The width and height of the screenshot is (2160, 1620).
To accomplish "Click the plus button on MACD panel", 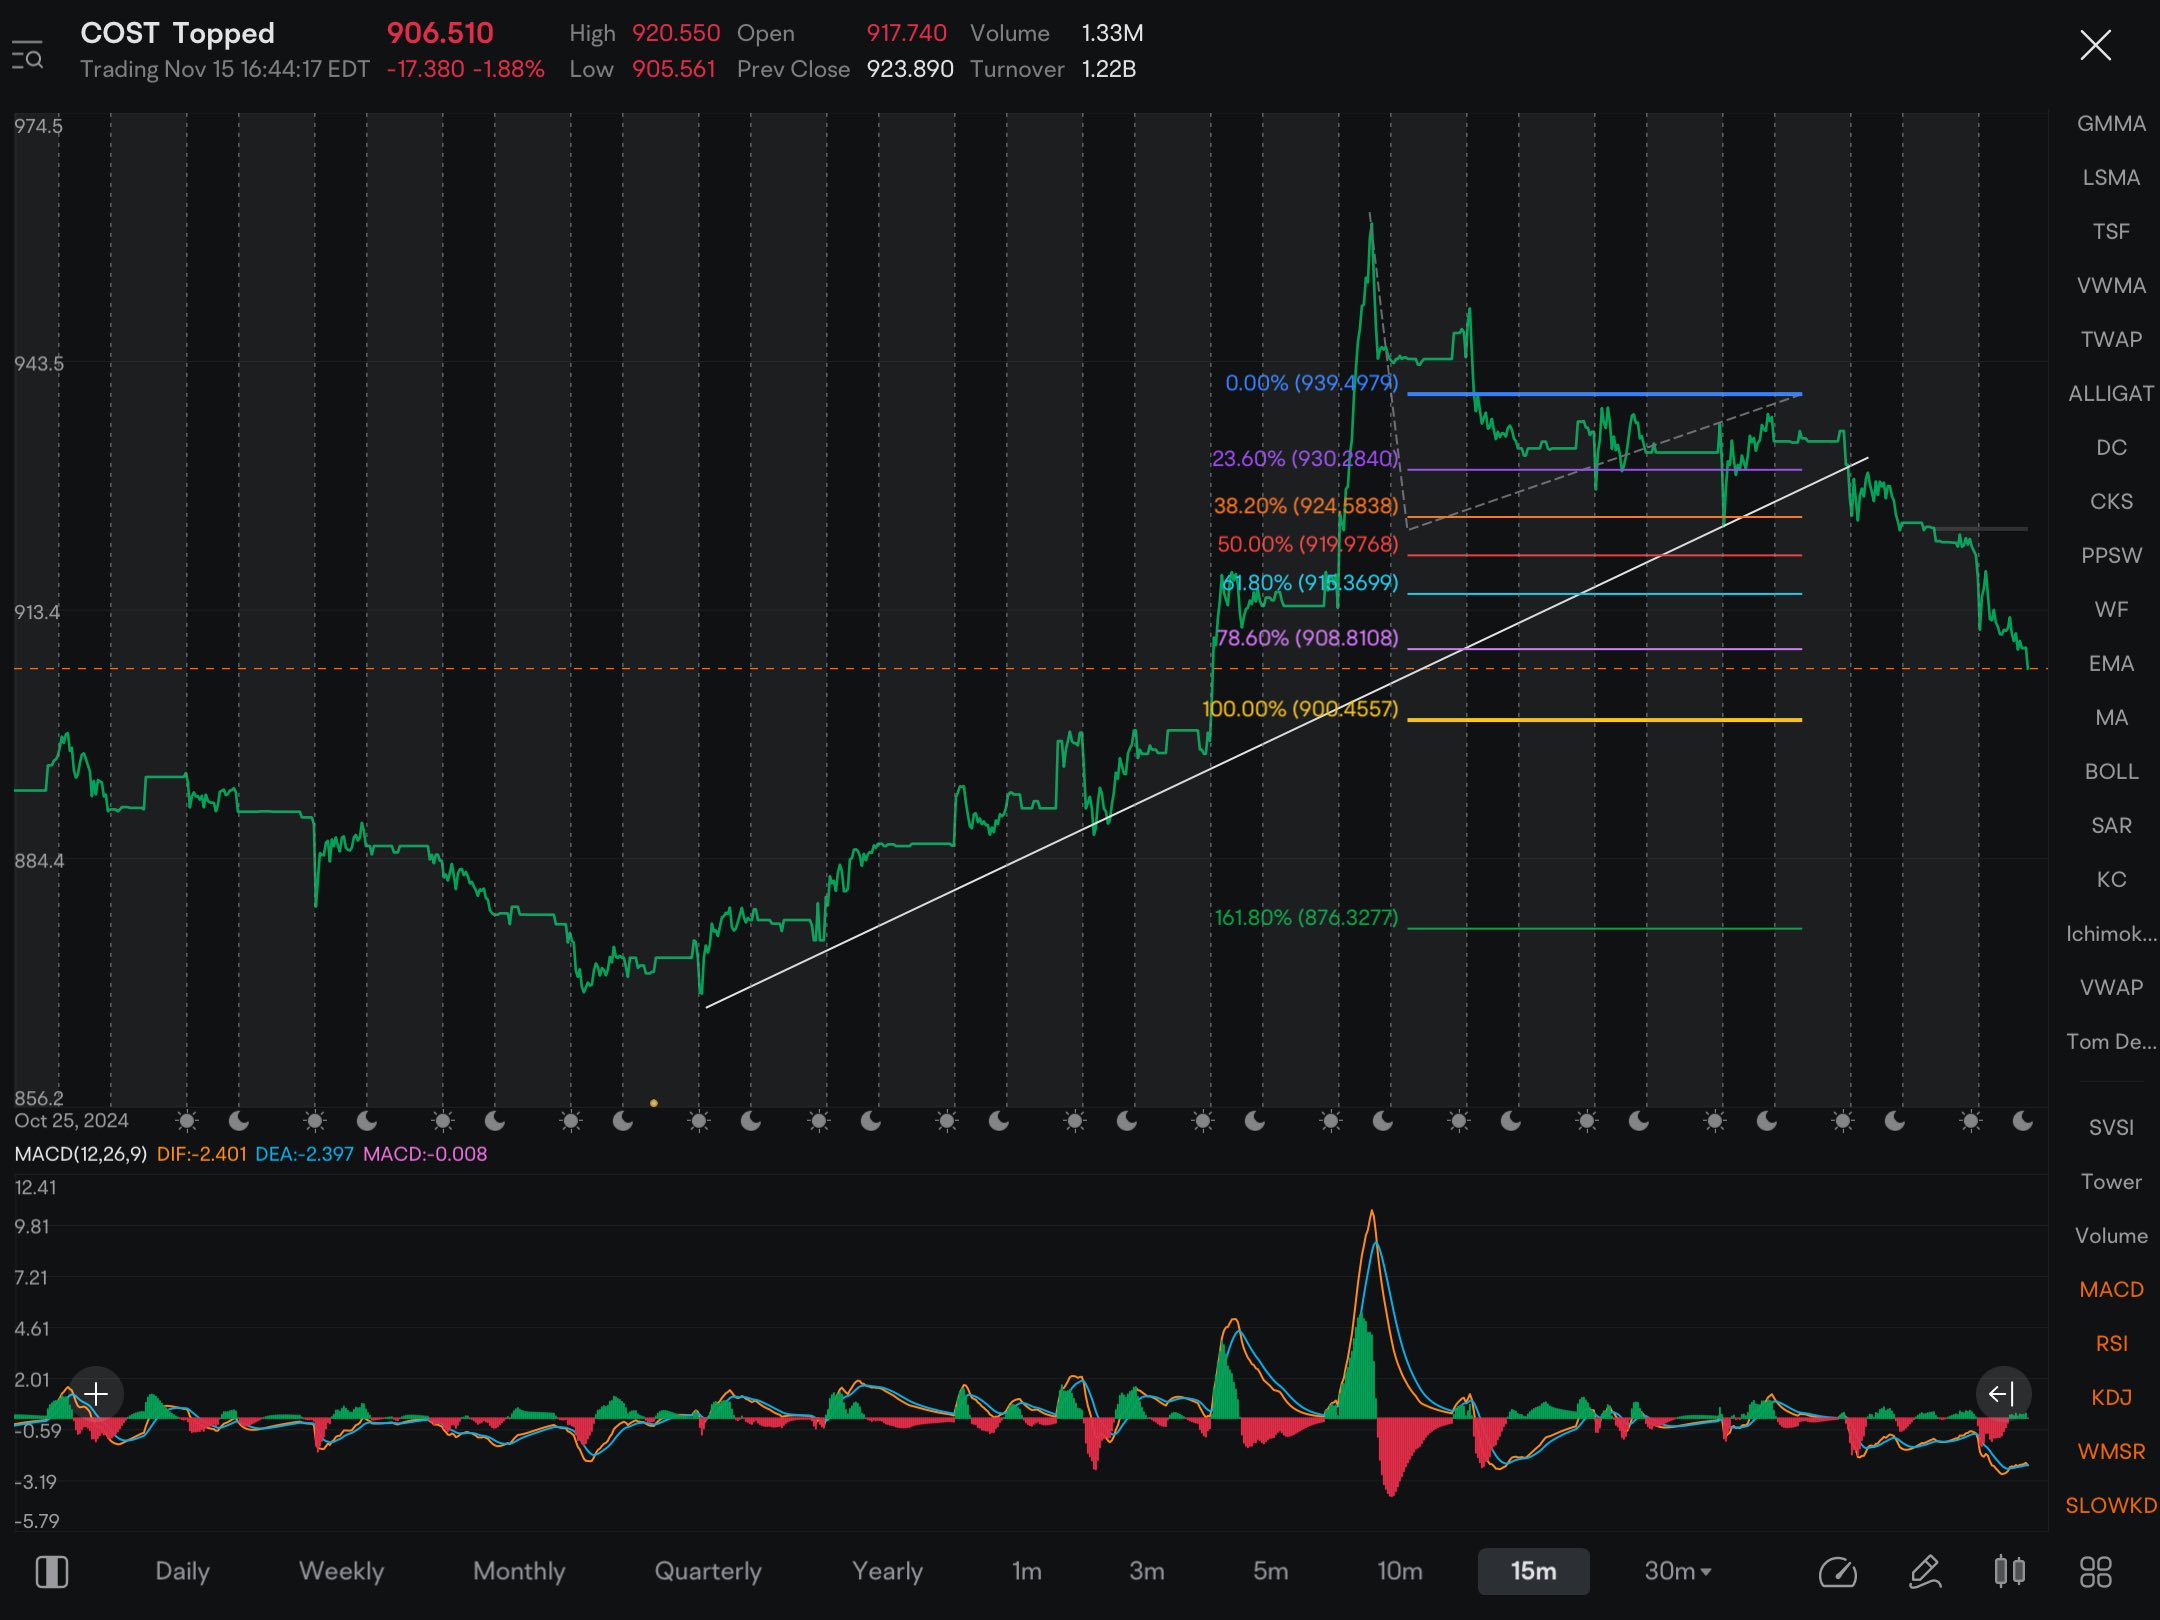I will [96, 1394].
